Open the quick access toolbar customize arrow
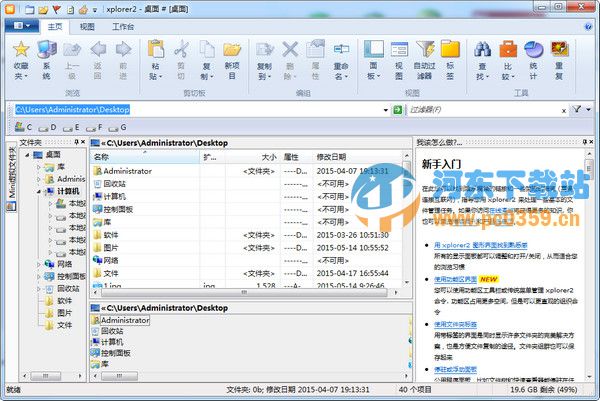Viewport: 600px width, 401px height. coord(95,10)
